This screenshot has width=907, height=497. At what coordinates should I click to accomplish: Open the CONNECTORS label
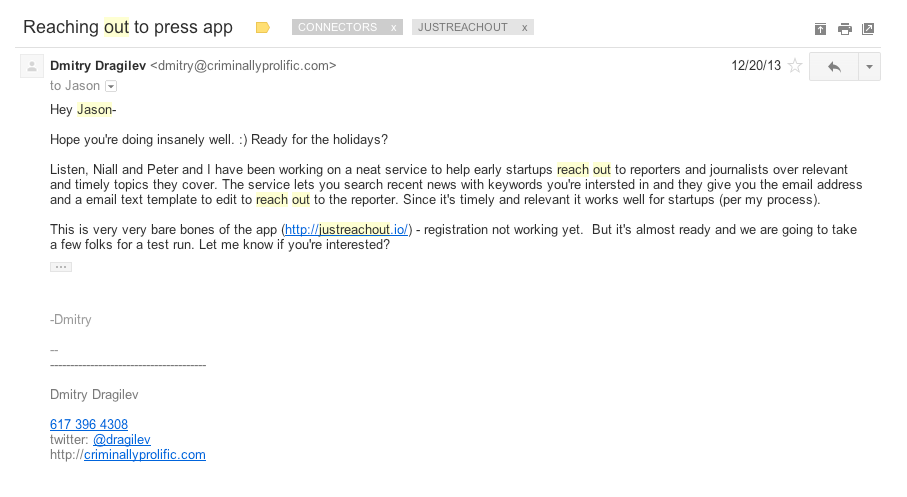[x=338, y=27]
